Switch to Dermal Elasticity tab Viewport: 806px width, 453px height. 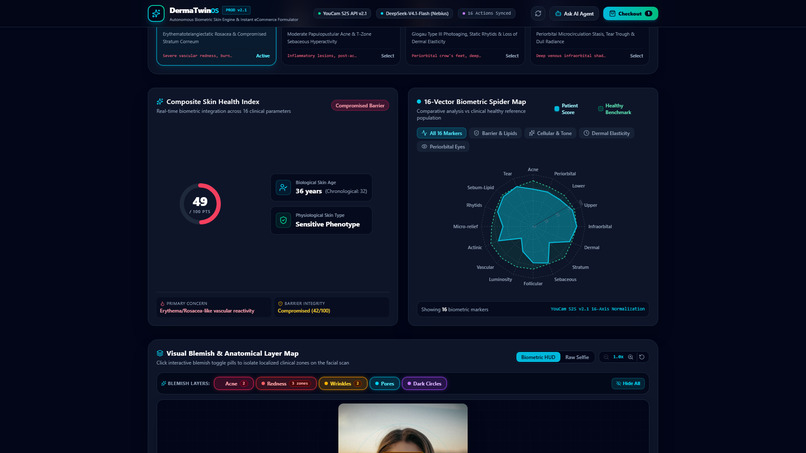tap(607, 133)
